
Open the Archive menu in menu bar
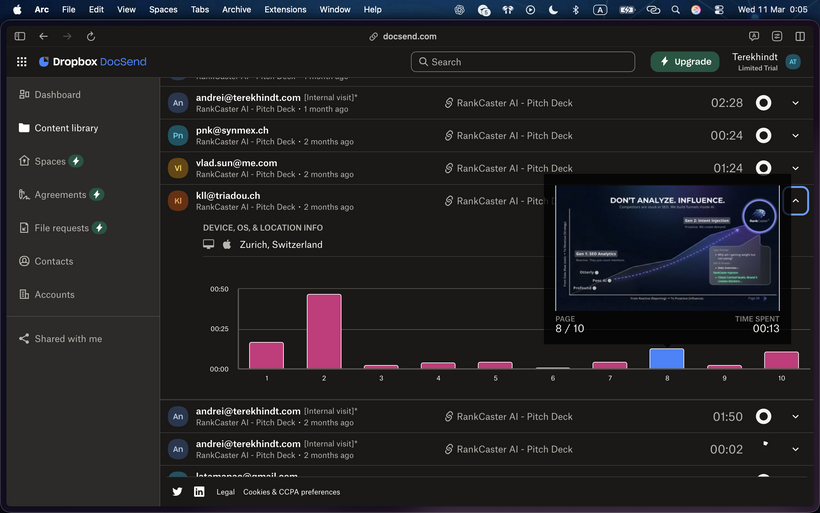click(236, 9)
